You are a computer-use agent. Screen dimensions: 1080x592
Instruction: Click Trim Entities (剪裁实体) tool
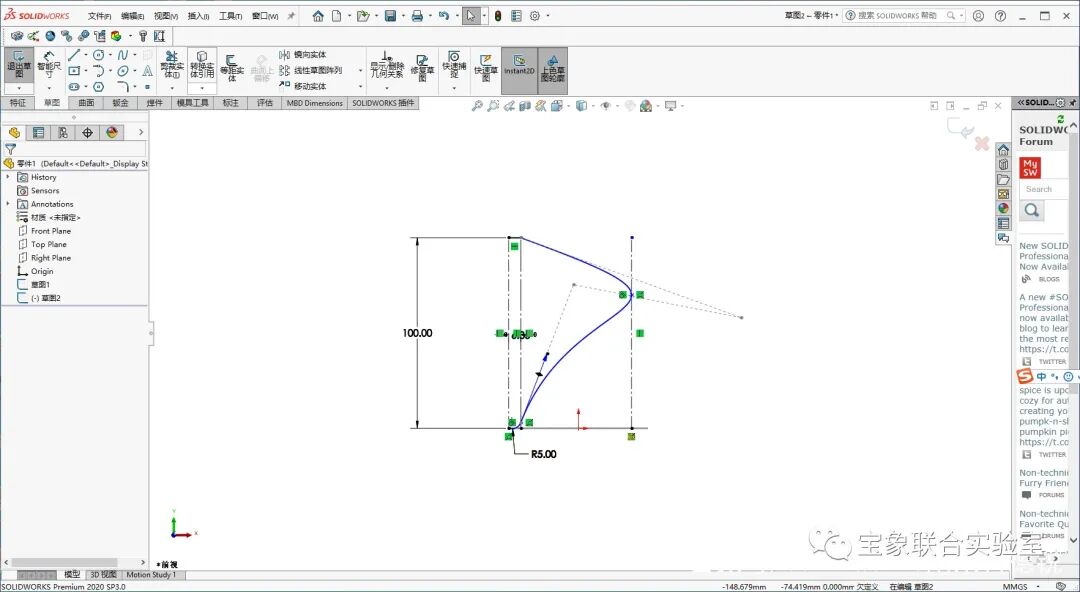172,64
